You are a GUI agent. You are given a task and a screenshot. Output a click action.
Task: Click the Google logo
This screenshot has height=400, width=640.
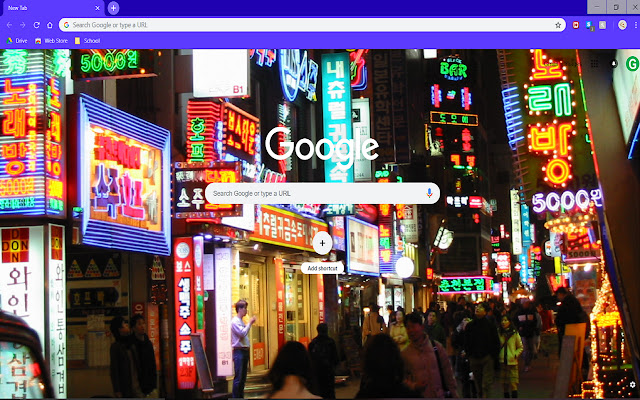[x=322, y=146]
